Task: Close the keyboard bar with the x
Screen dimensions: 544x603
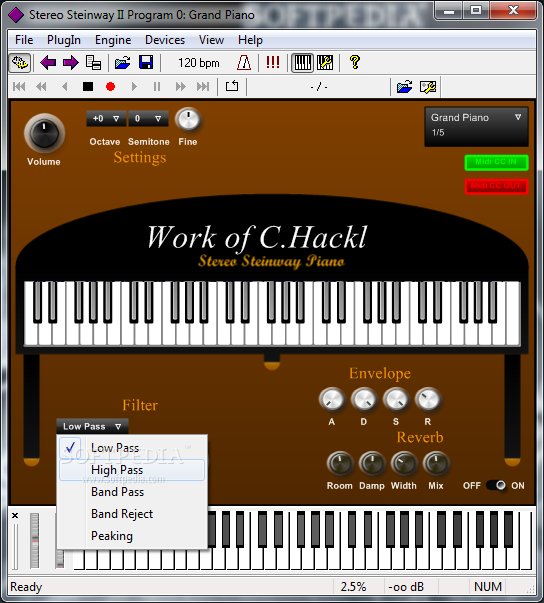Action: pyautogui.click(x=15, y=515)
